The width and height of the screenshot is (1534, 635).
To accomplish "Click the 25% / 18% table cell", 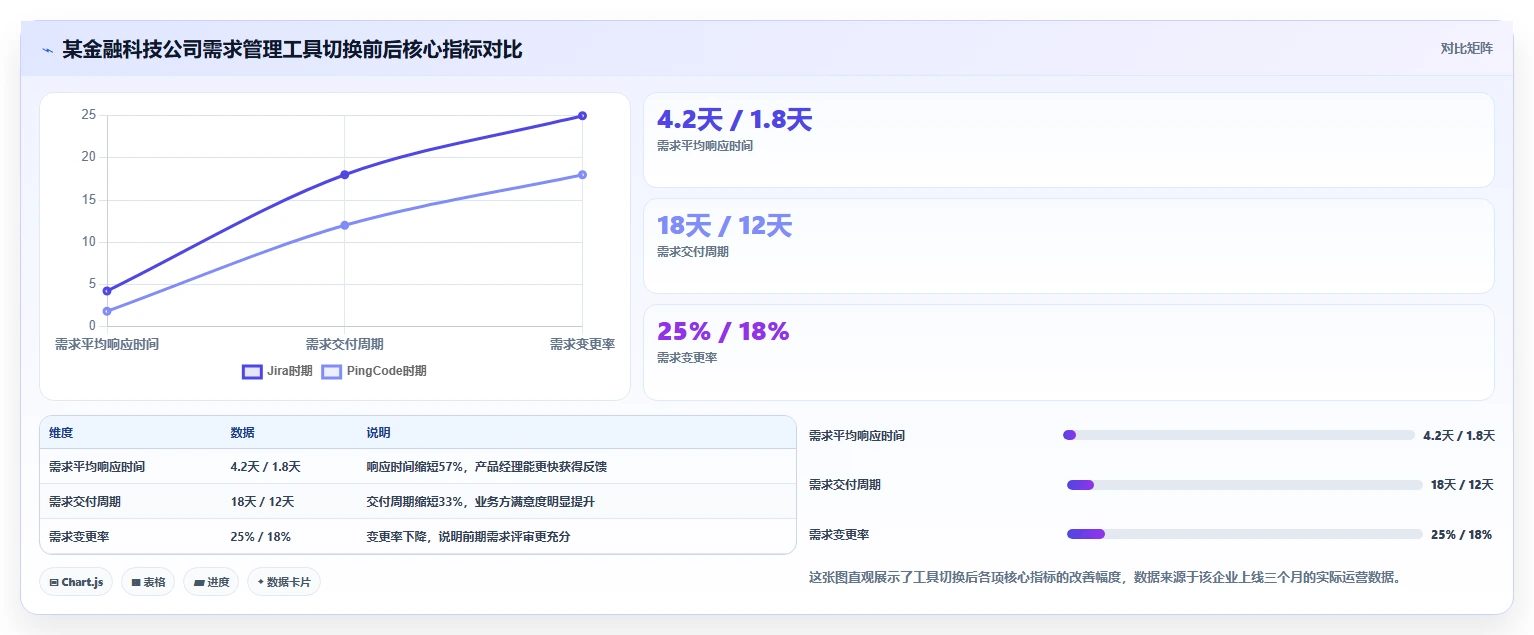I will tap(260, 537).
